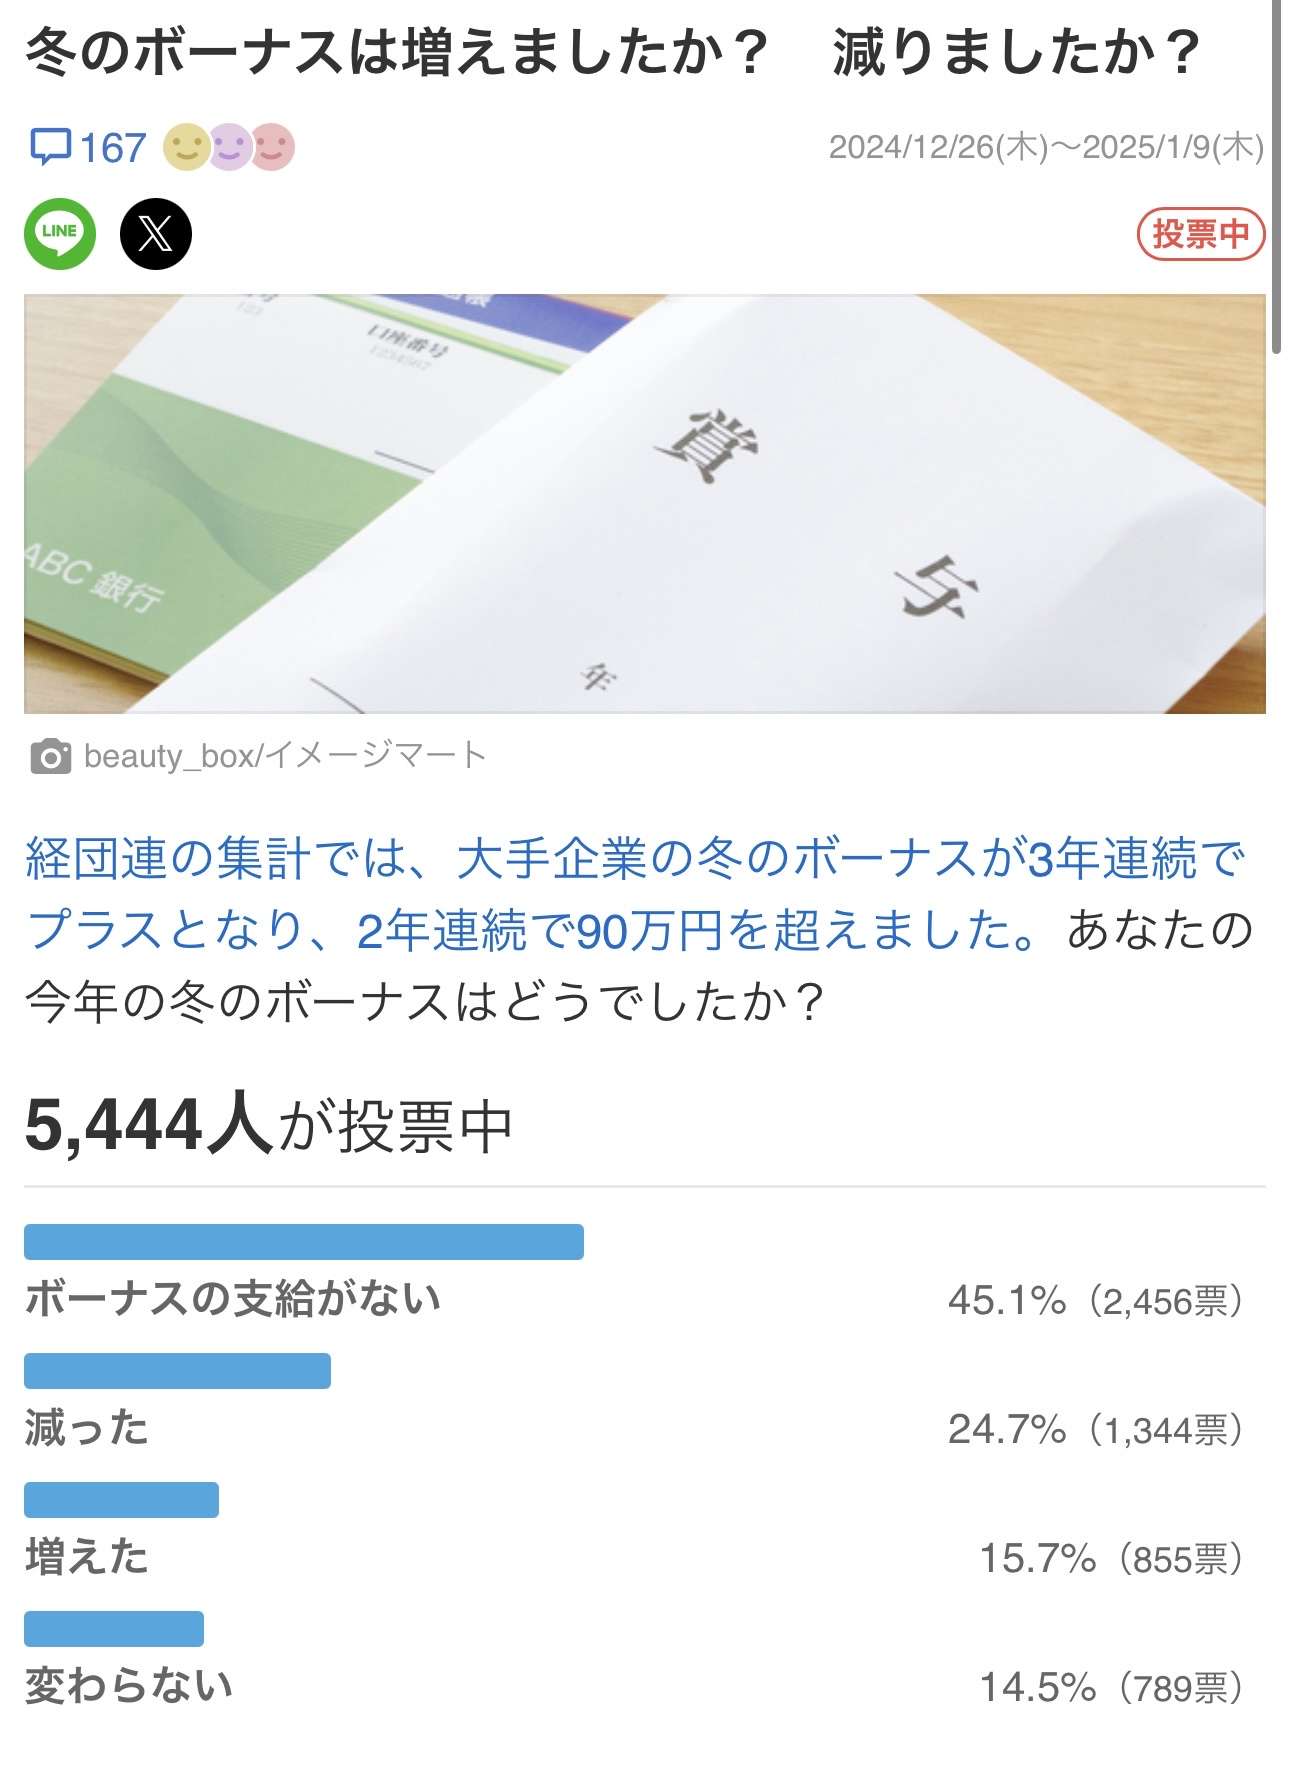This screenshot has height=1773, width=1290.
Task: Click the blue bar above 減った
Action: [x=177, y=1371]
